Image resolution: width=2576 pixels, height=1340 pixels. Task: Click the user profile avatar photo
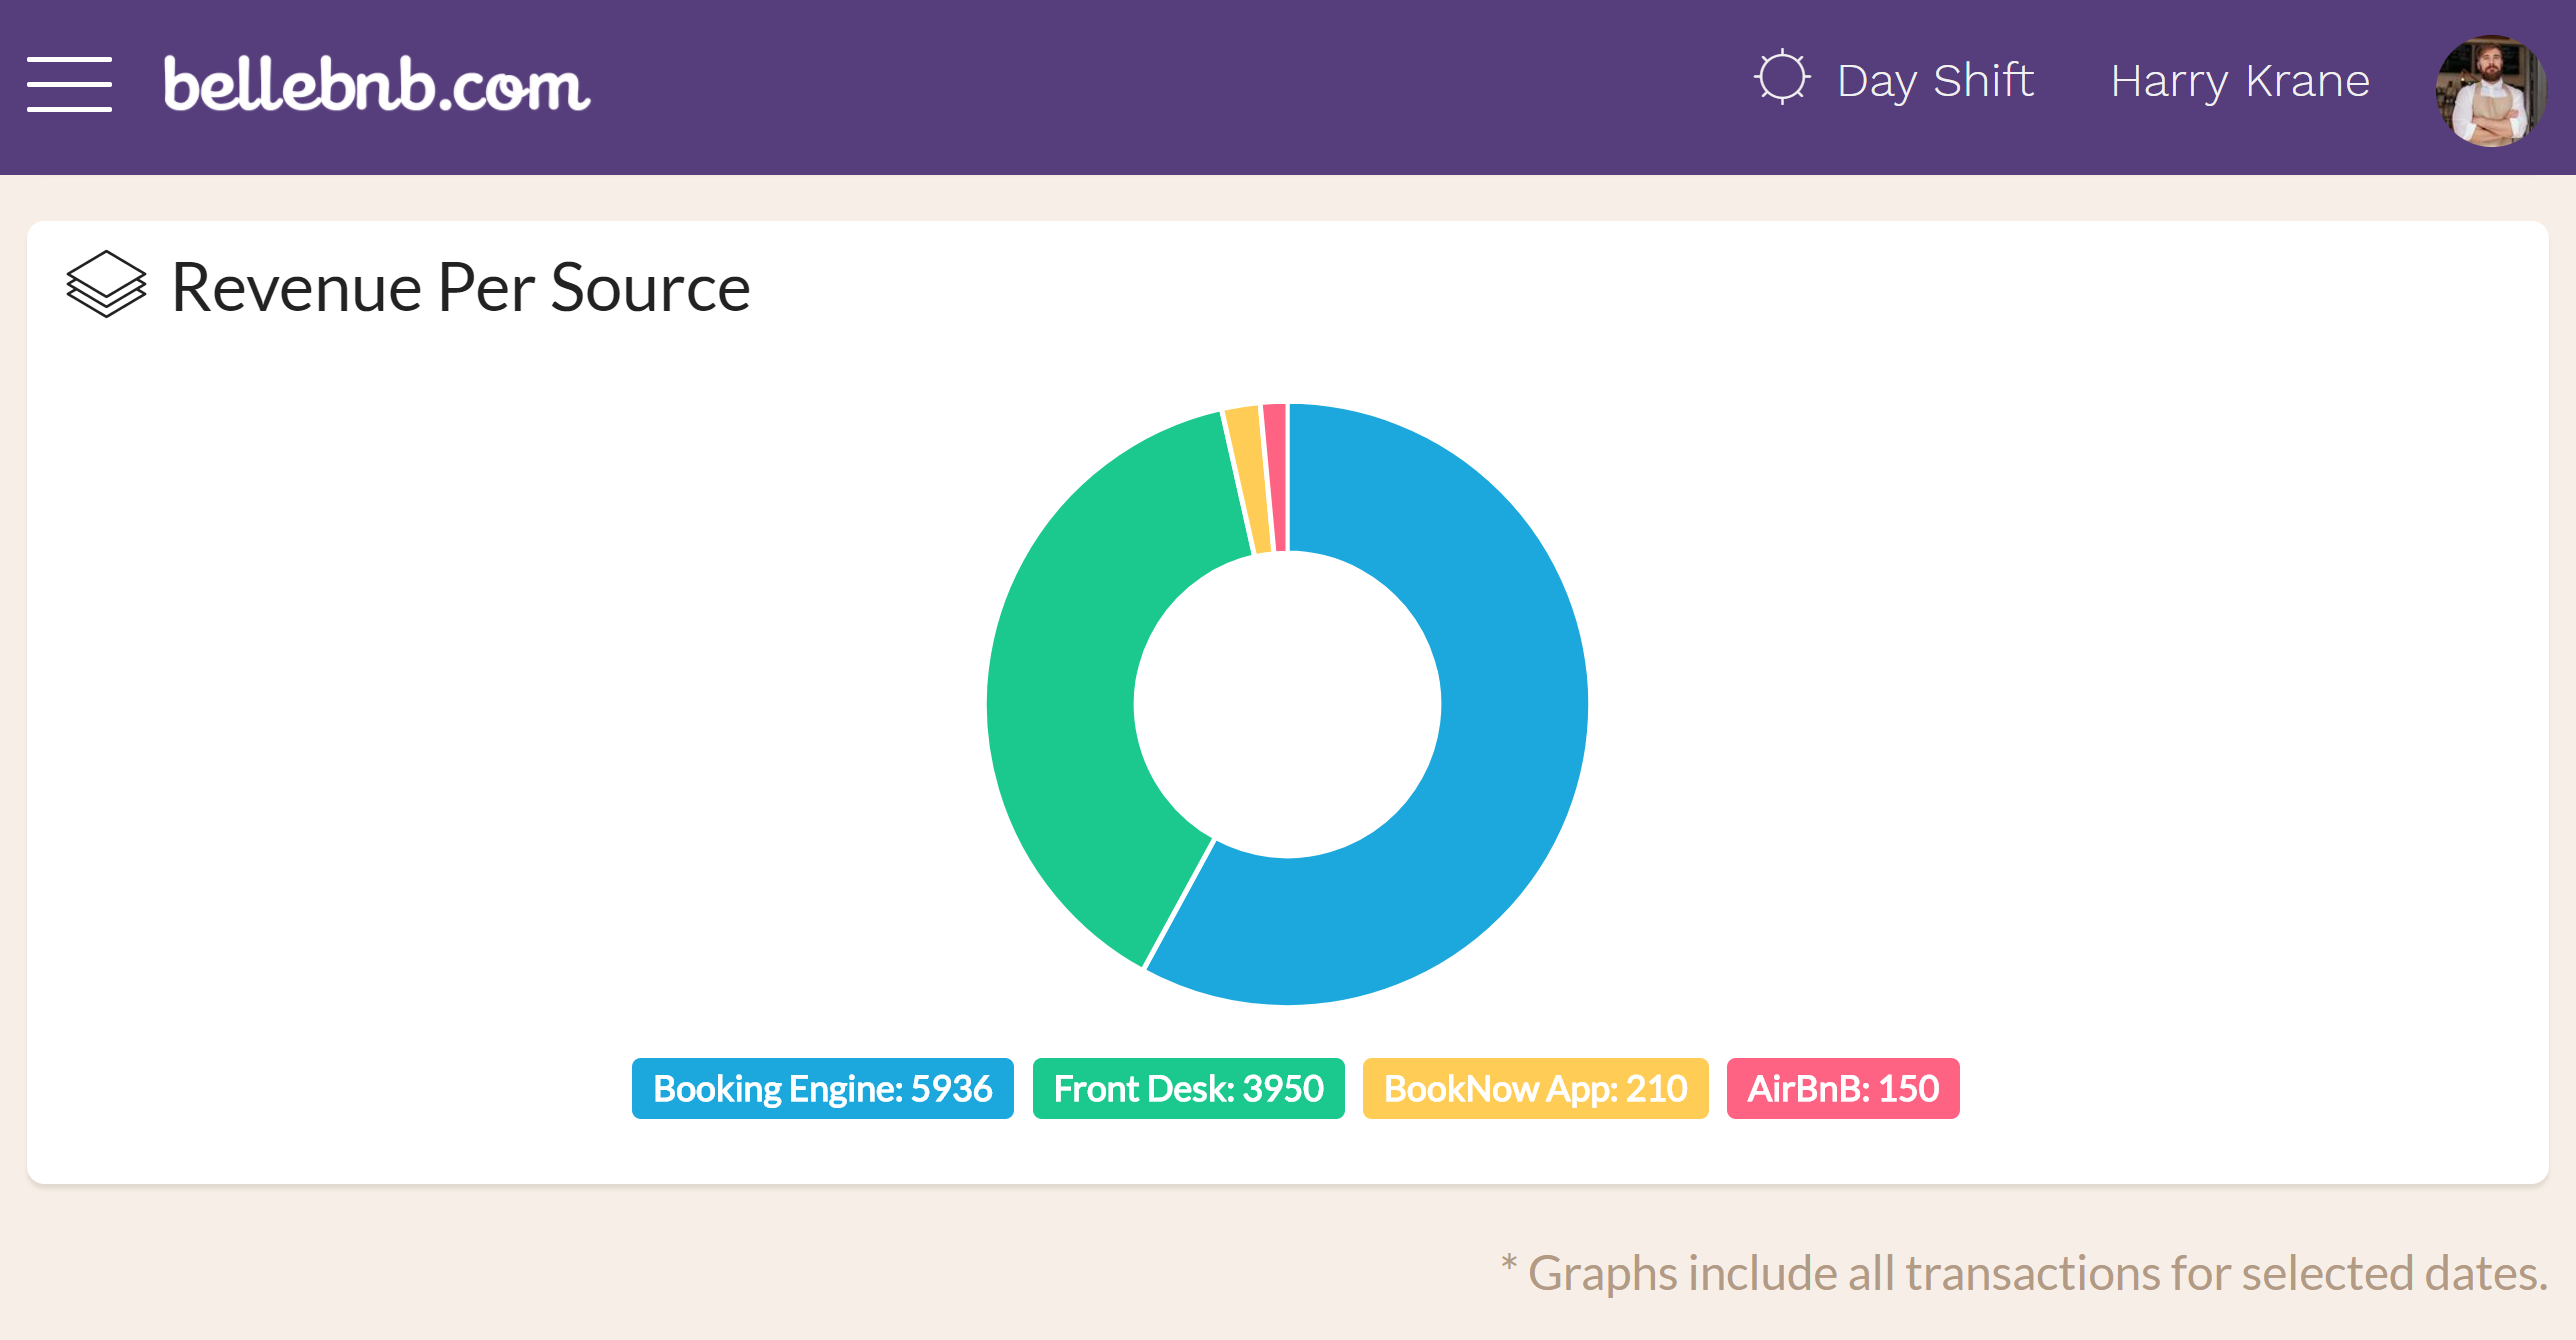[2490, 91]
